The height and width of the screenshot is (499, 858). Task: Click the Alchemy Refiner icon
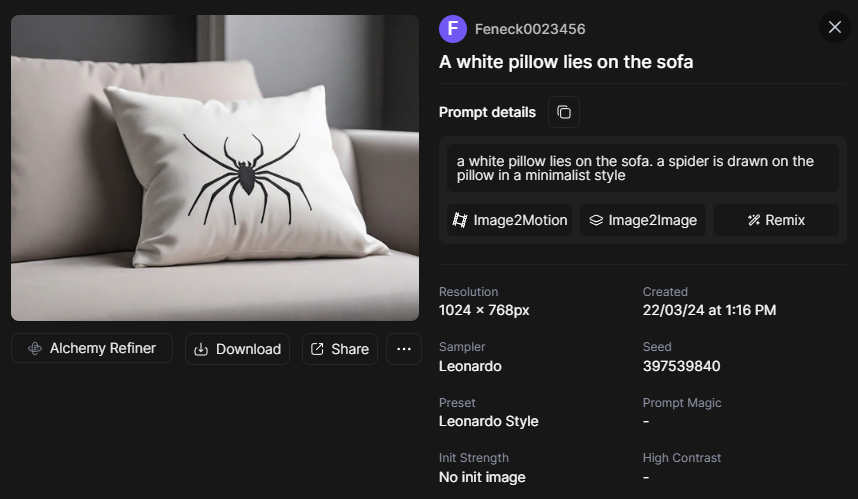(x=35, y=349)
